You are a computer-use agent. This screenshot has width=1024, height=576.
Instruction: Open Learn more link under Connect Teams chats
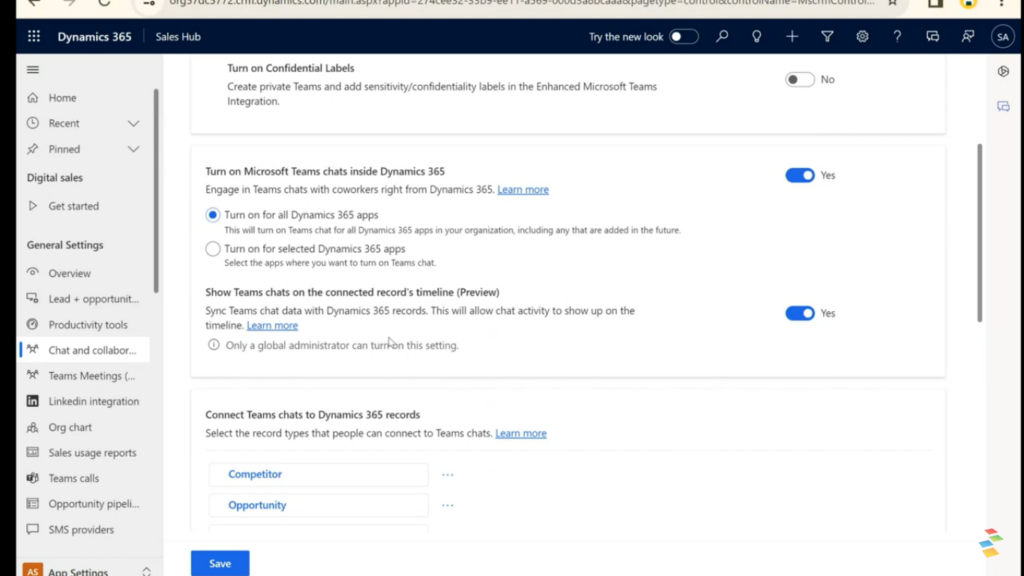pos(520,434)
